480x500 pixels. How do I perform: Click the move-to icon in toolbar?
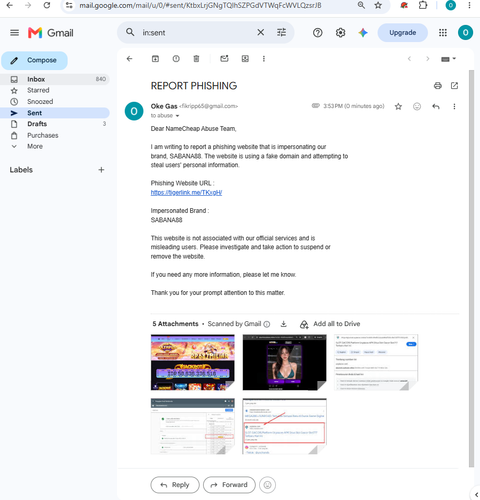245,59
